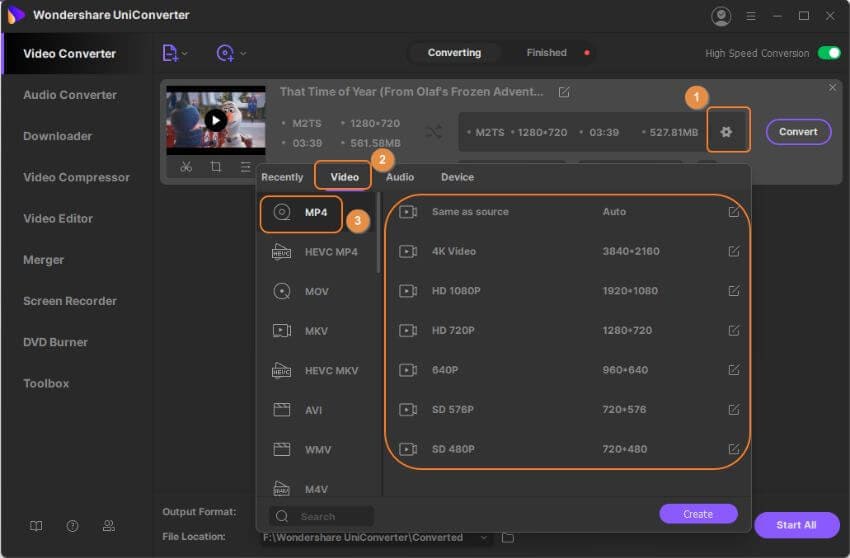Open Merger in sidebar

[x=43, y=260]
